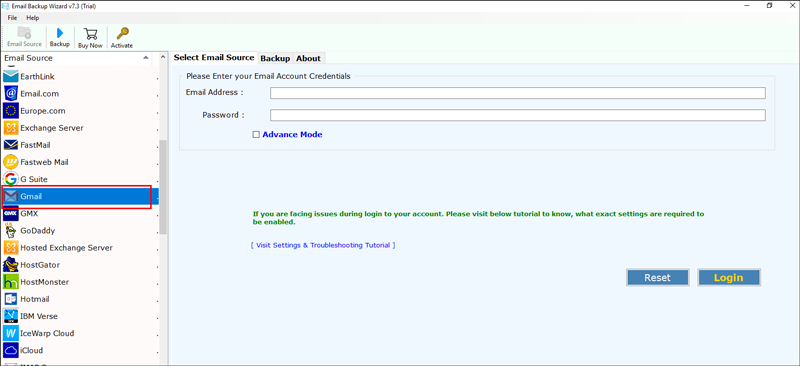800x366 pixels.
Task: Select the EarthLink icon in source list
Action: tap(11, 77)
